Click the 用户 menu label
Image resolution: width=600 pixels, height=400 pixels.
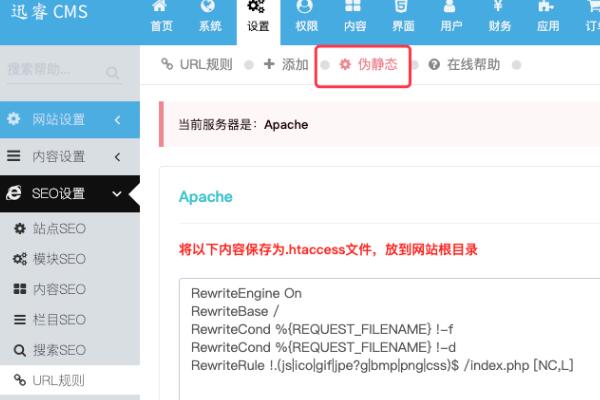(452, 26)
